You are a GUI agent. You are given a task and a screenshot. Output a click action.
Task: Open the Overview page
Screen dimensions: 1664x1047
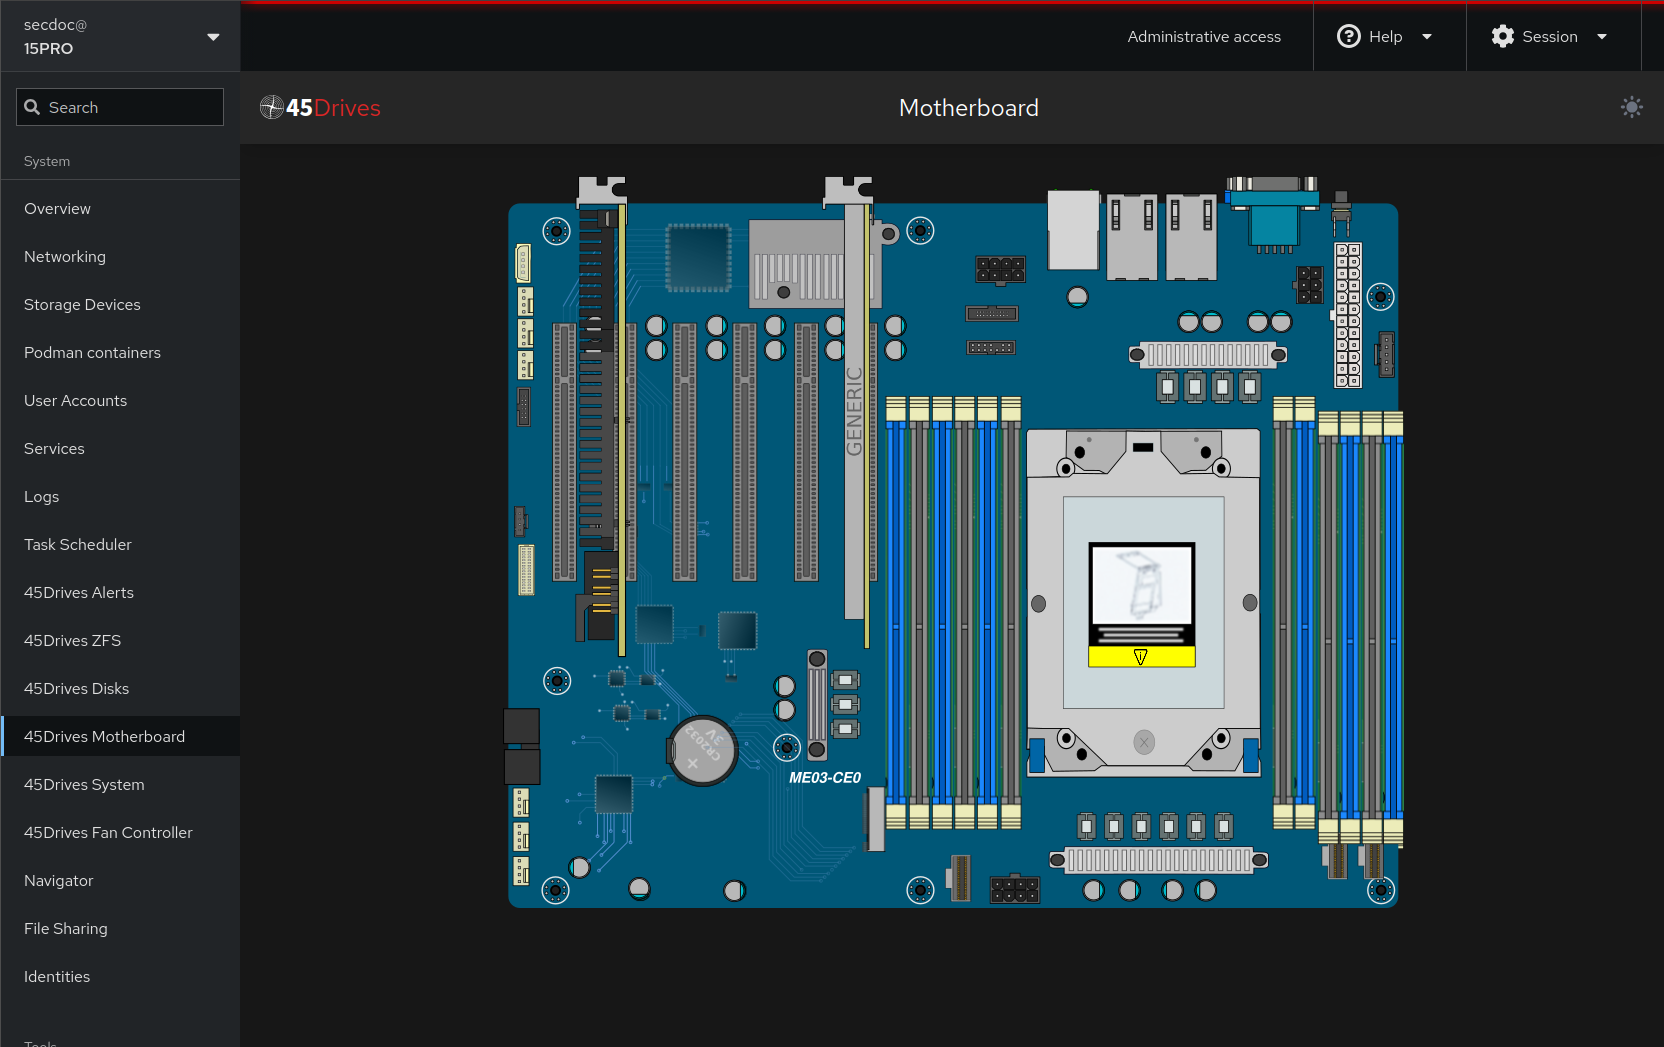120,208
